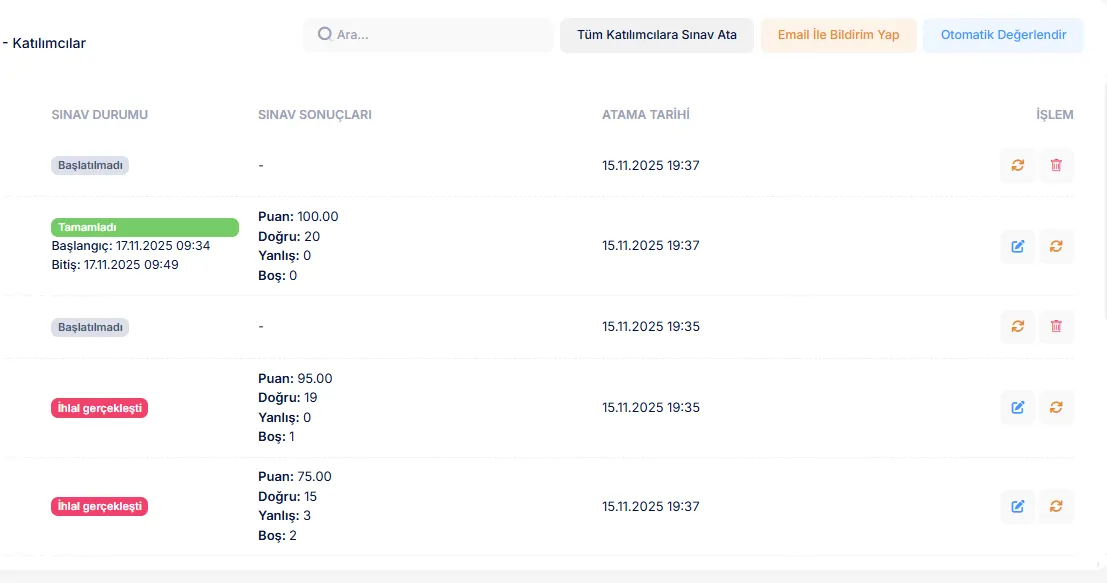Click the refresh icon in the Puan 75.00 row
The width and height of the screenshot is (1107, 583).
[1056, 506]
